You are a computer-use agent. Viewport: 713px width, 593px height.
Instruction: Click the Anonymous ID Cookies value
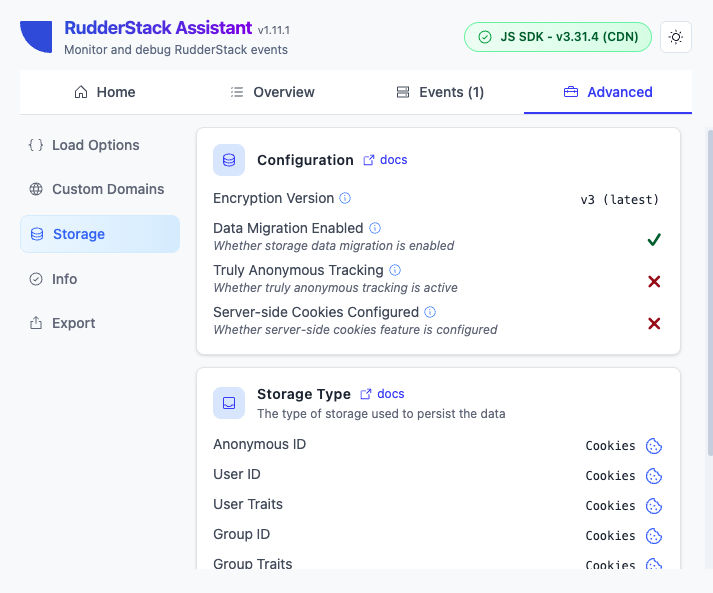point(610,446)
